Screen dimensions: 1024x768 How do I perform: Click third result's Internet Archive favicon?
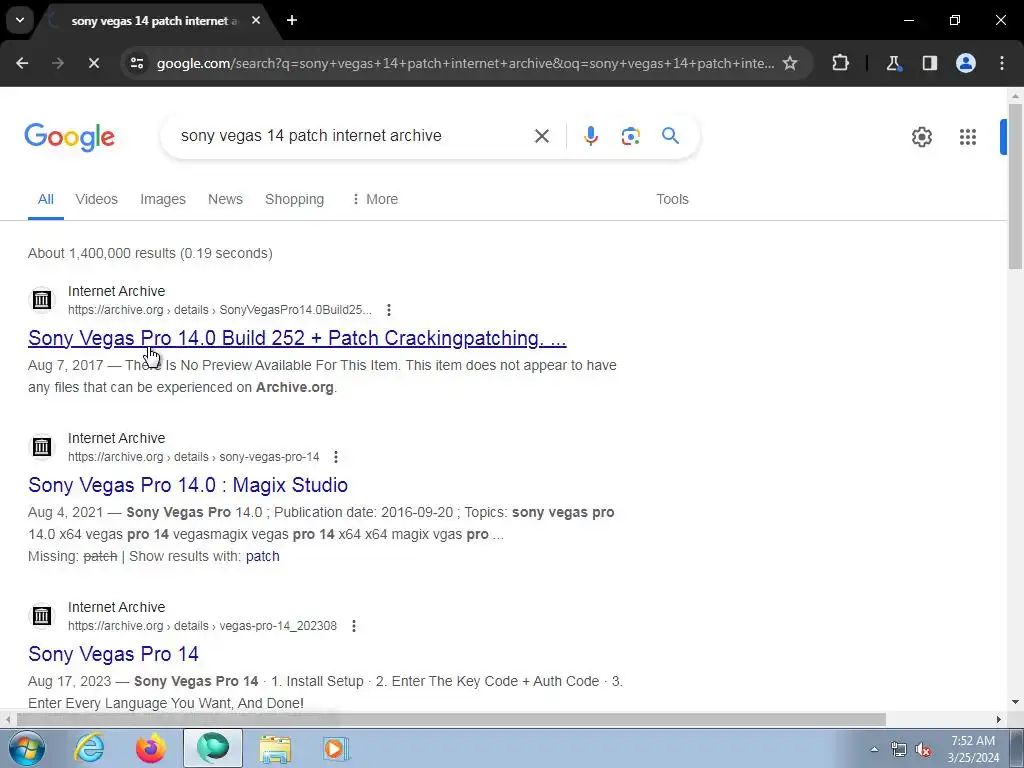(x=42, y=616)
